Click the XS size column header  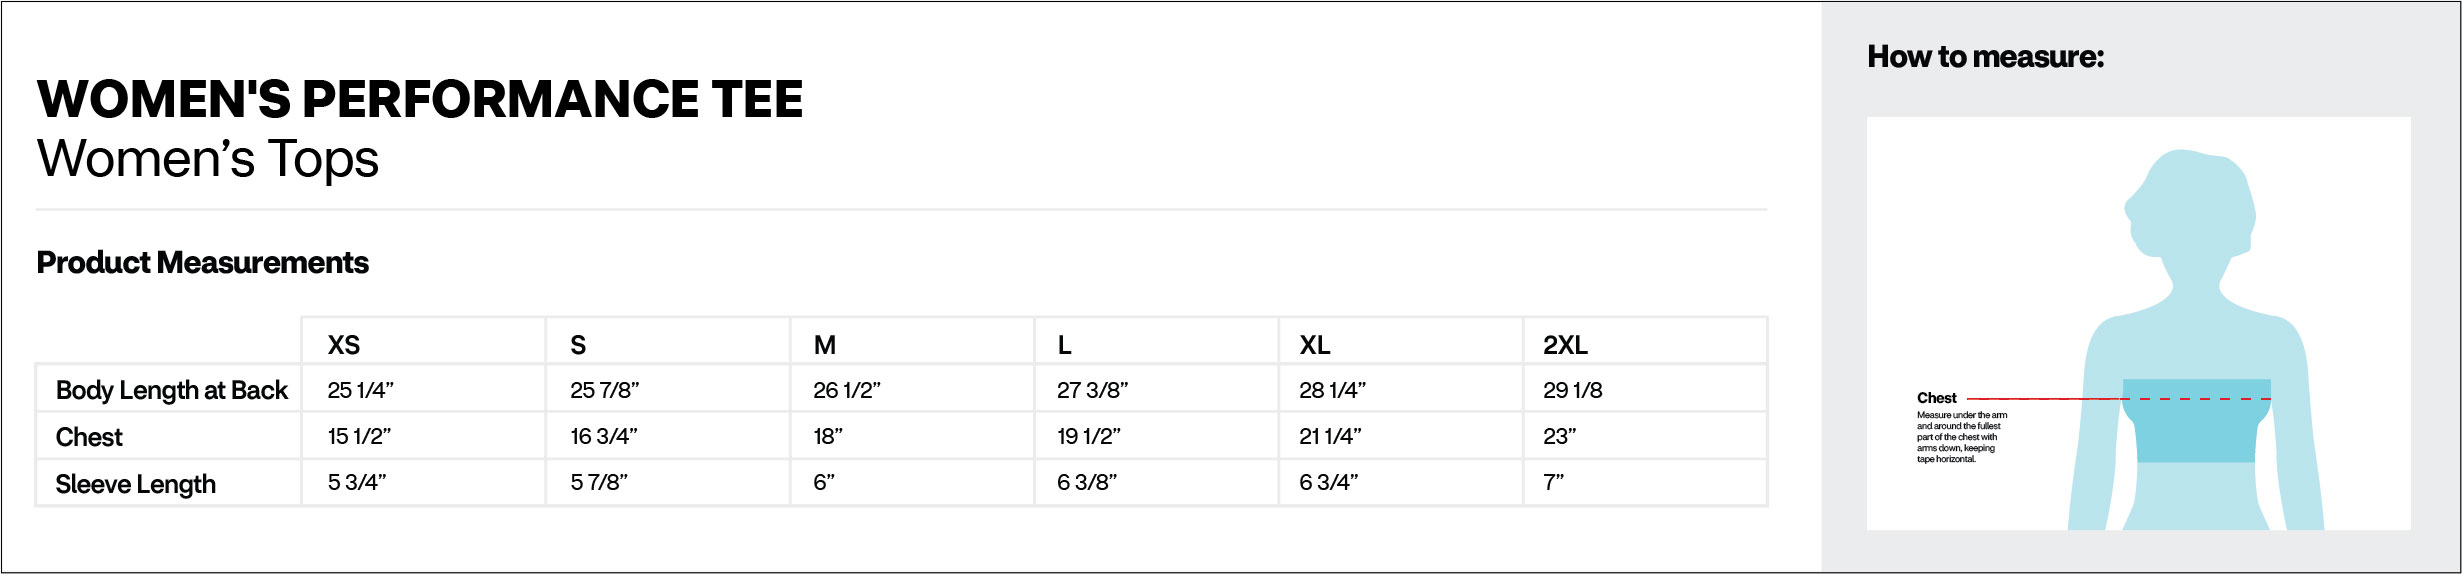pos(344,345)
